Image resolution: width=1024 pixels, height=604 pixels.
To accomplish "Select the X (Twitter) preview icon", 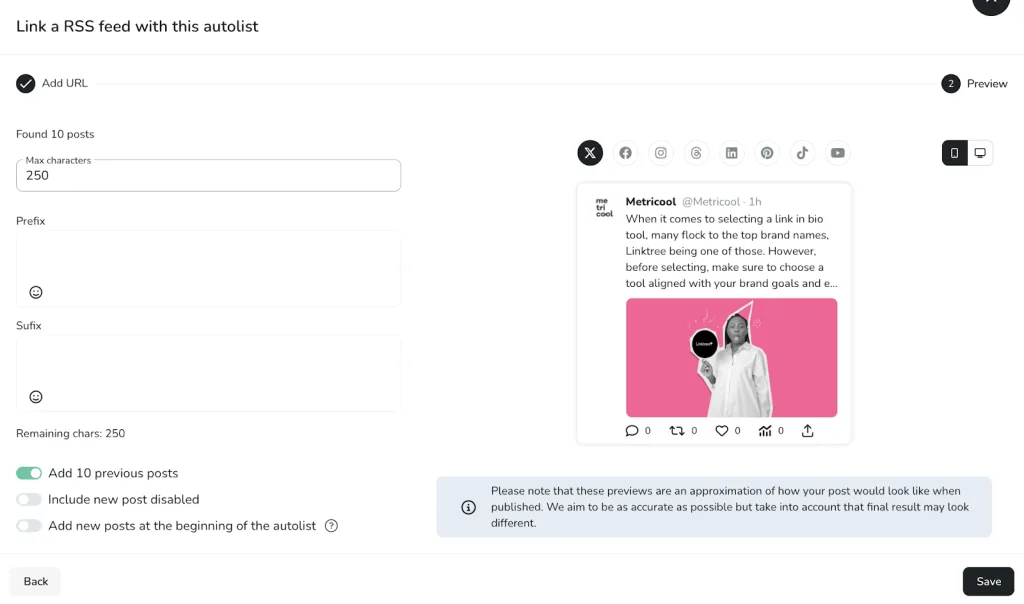I will (x=590, y=153).
